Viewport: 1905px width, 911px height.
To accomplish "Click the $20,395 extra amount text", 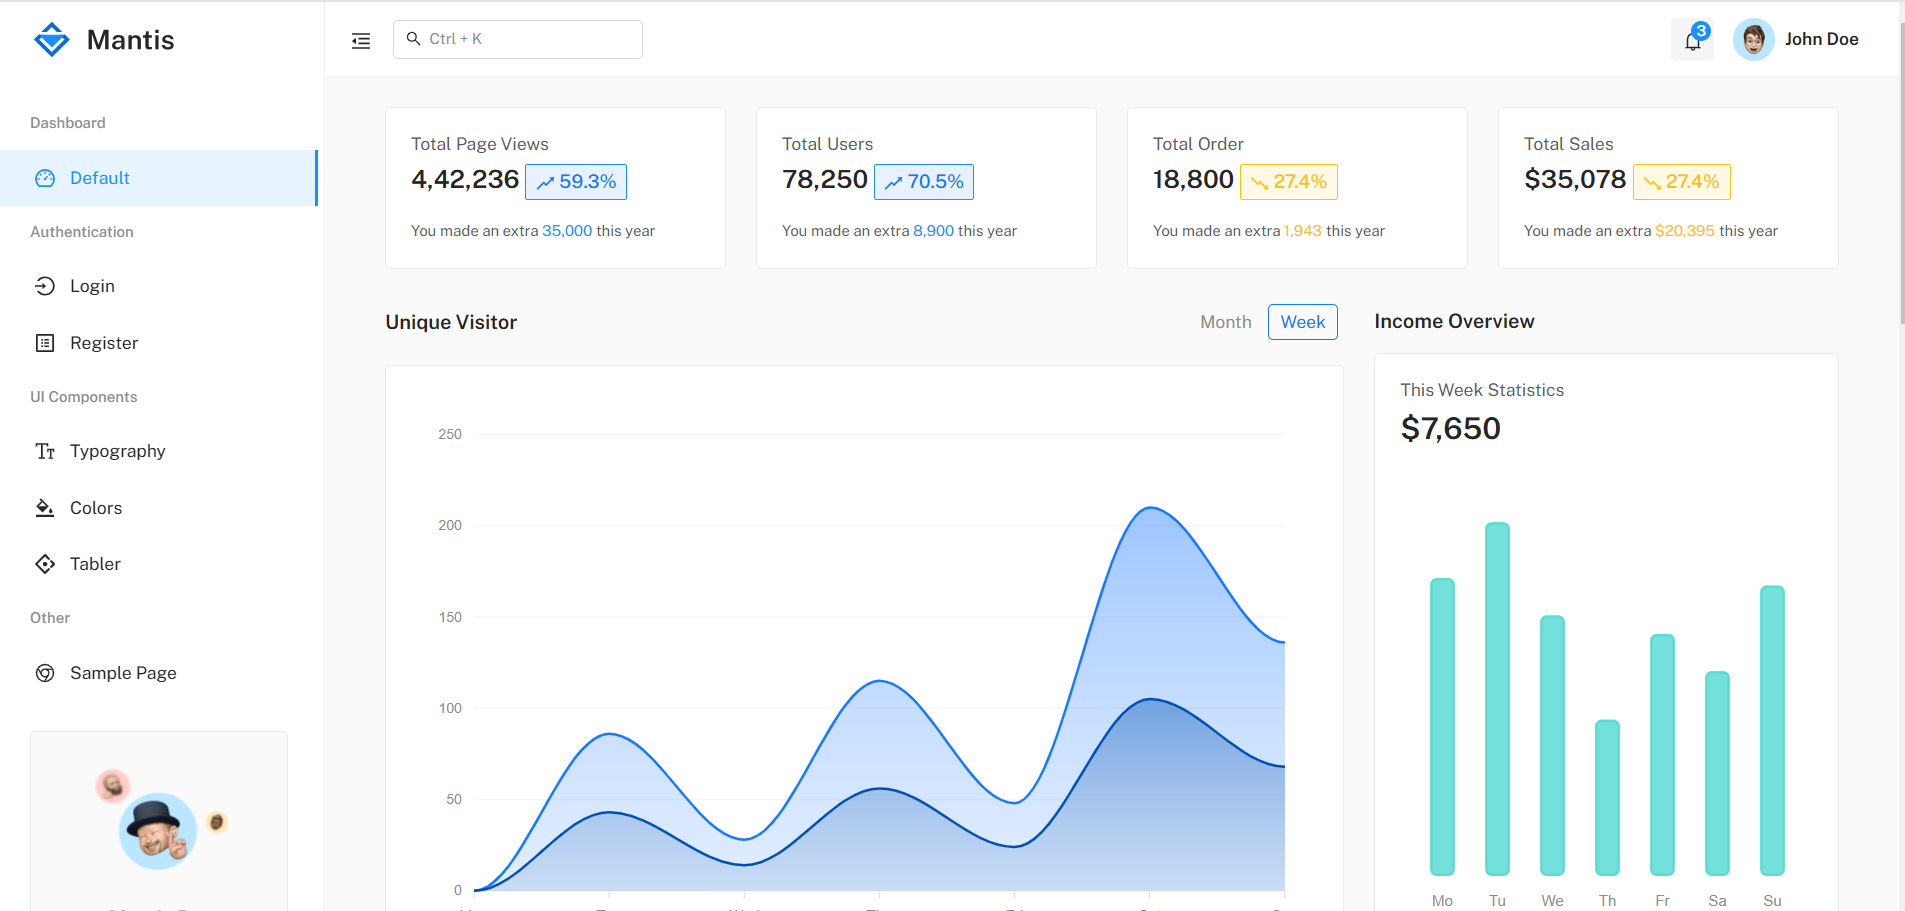I will coord(1685,231).
